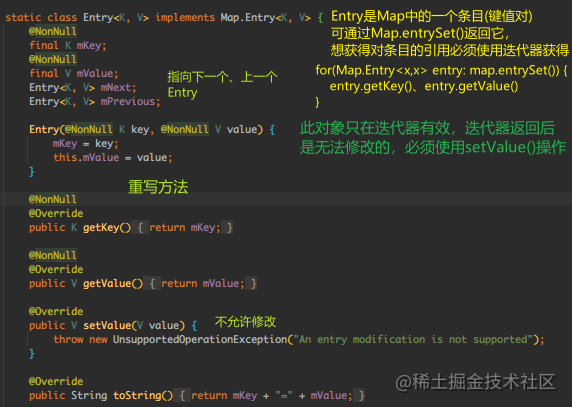Click the 'mKey' field in 'final K mKey;'
Image resolution: width=572 pixels, height=407 pixels.
pos(89,46)
